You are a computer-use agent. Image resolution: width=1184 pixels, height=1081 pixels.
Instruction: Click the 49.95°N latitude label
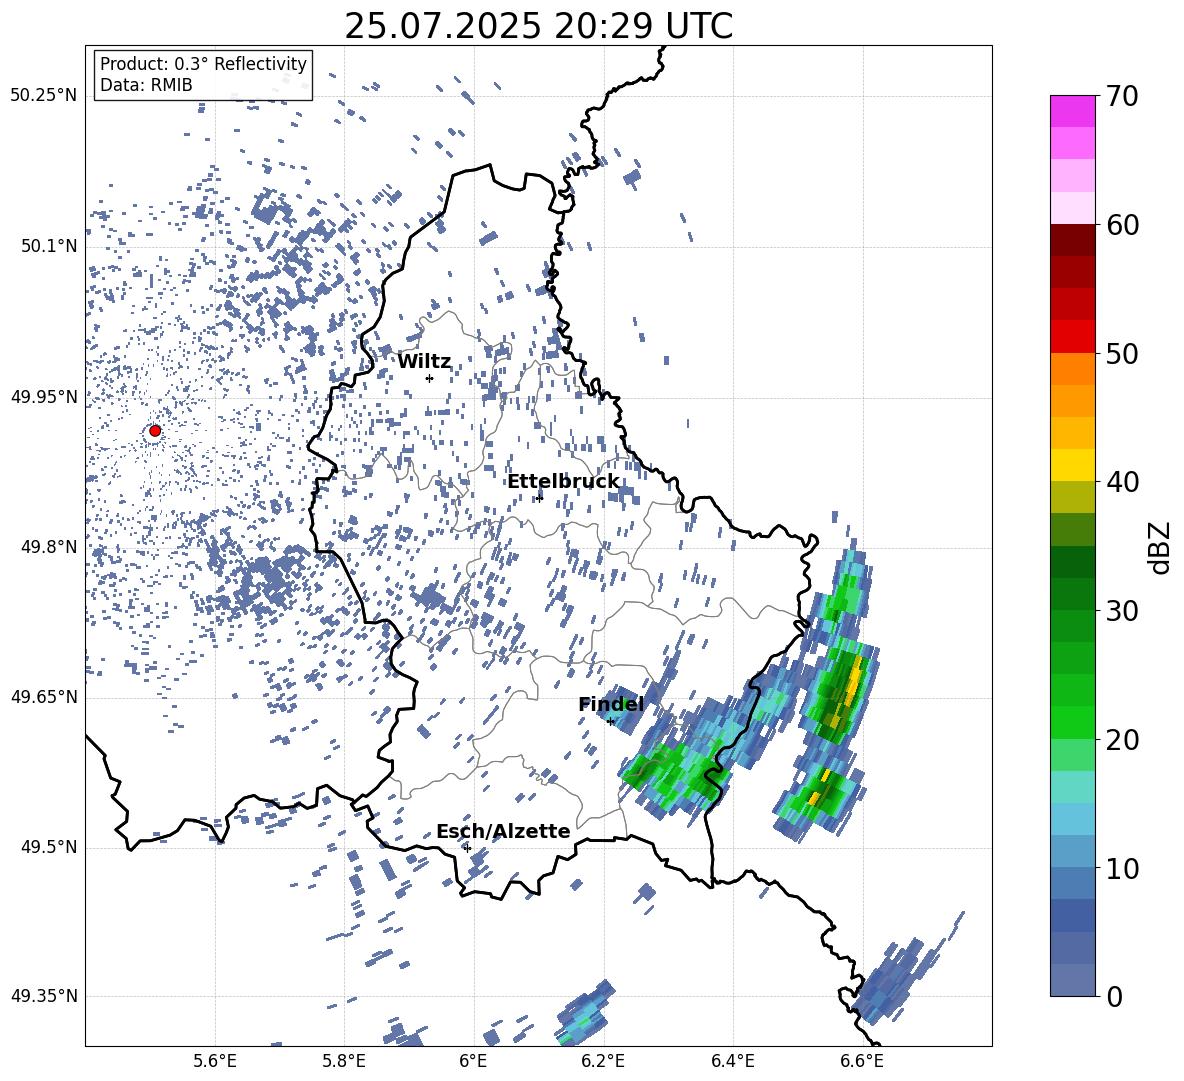click(x=44, y=397)
